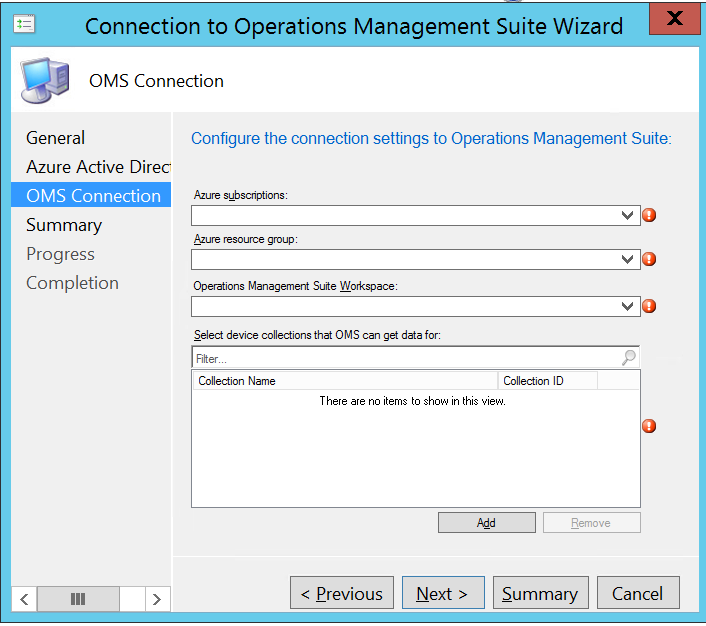
Task: Expand the Azure subscriptions dropdown
Action: pyautogui.click(x=628, y=215)
